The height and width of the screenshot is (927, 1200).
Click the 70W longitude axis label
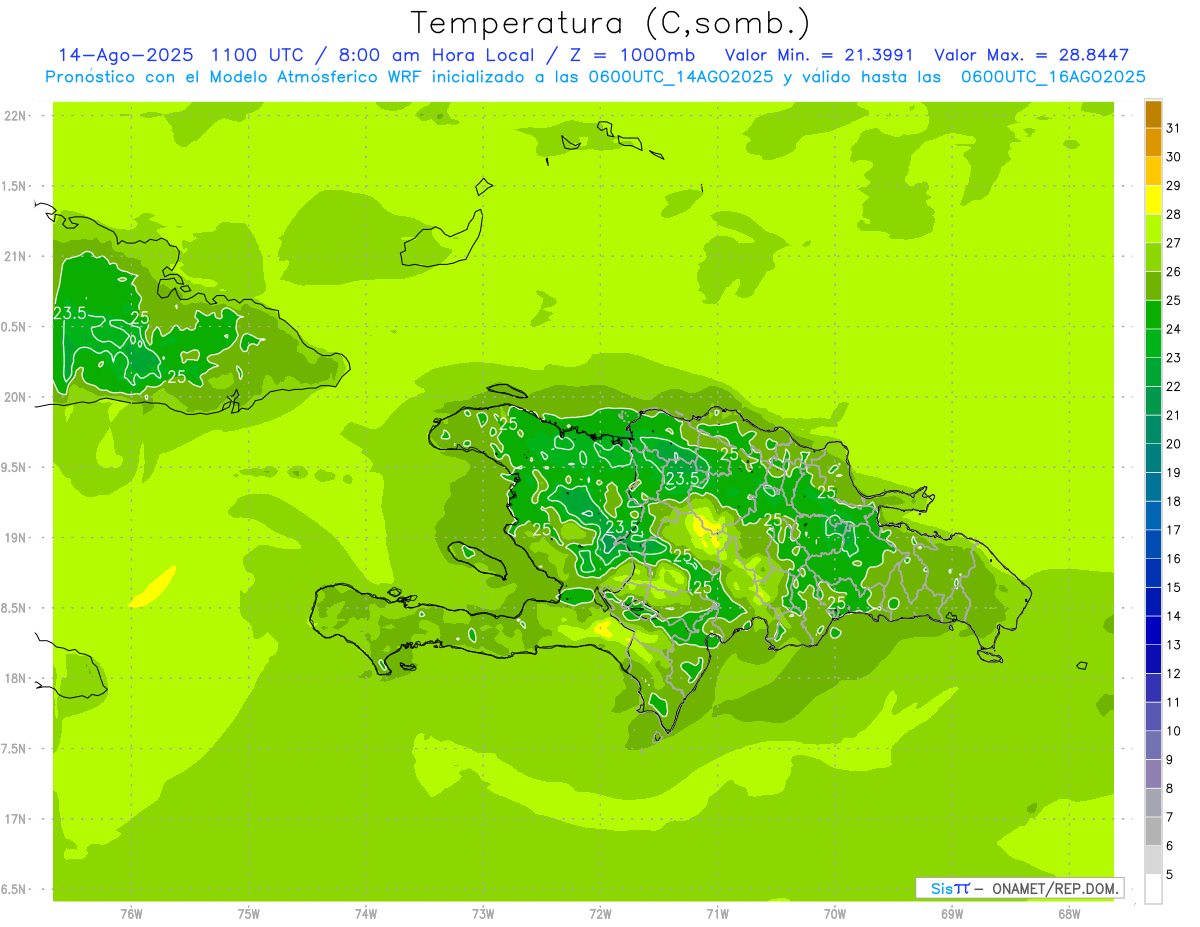[x=835, y=914]
